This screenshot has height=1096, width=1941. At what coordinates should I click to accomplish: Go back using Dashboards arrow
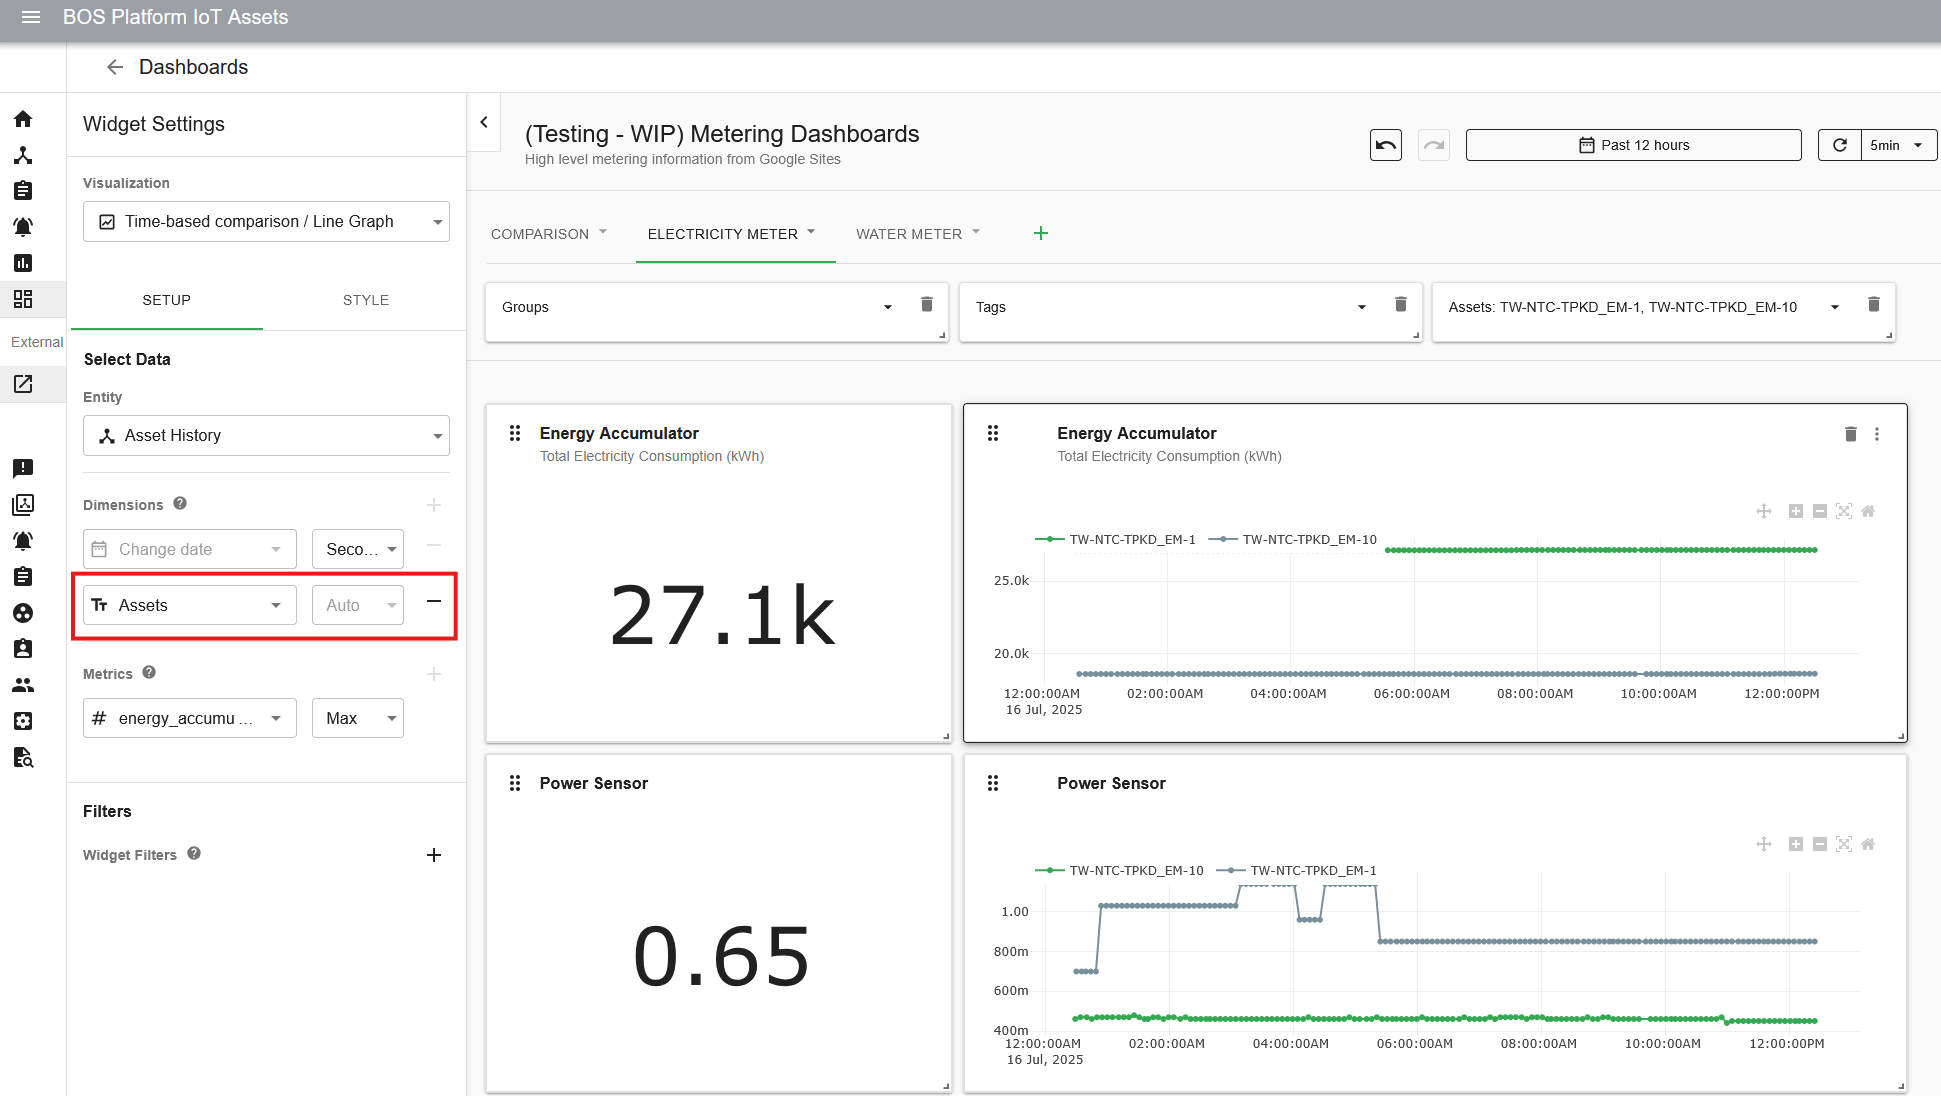coord(115,67)
